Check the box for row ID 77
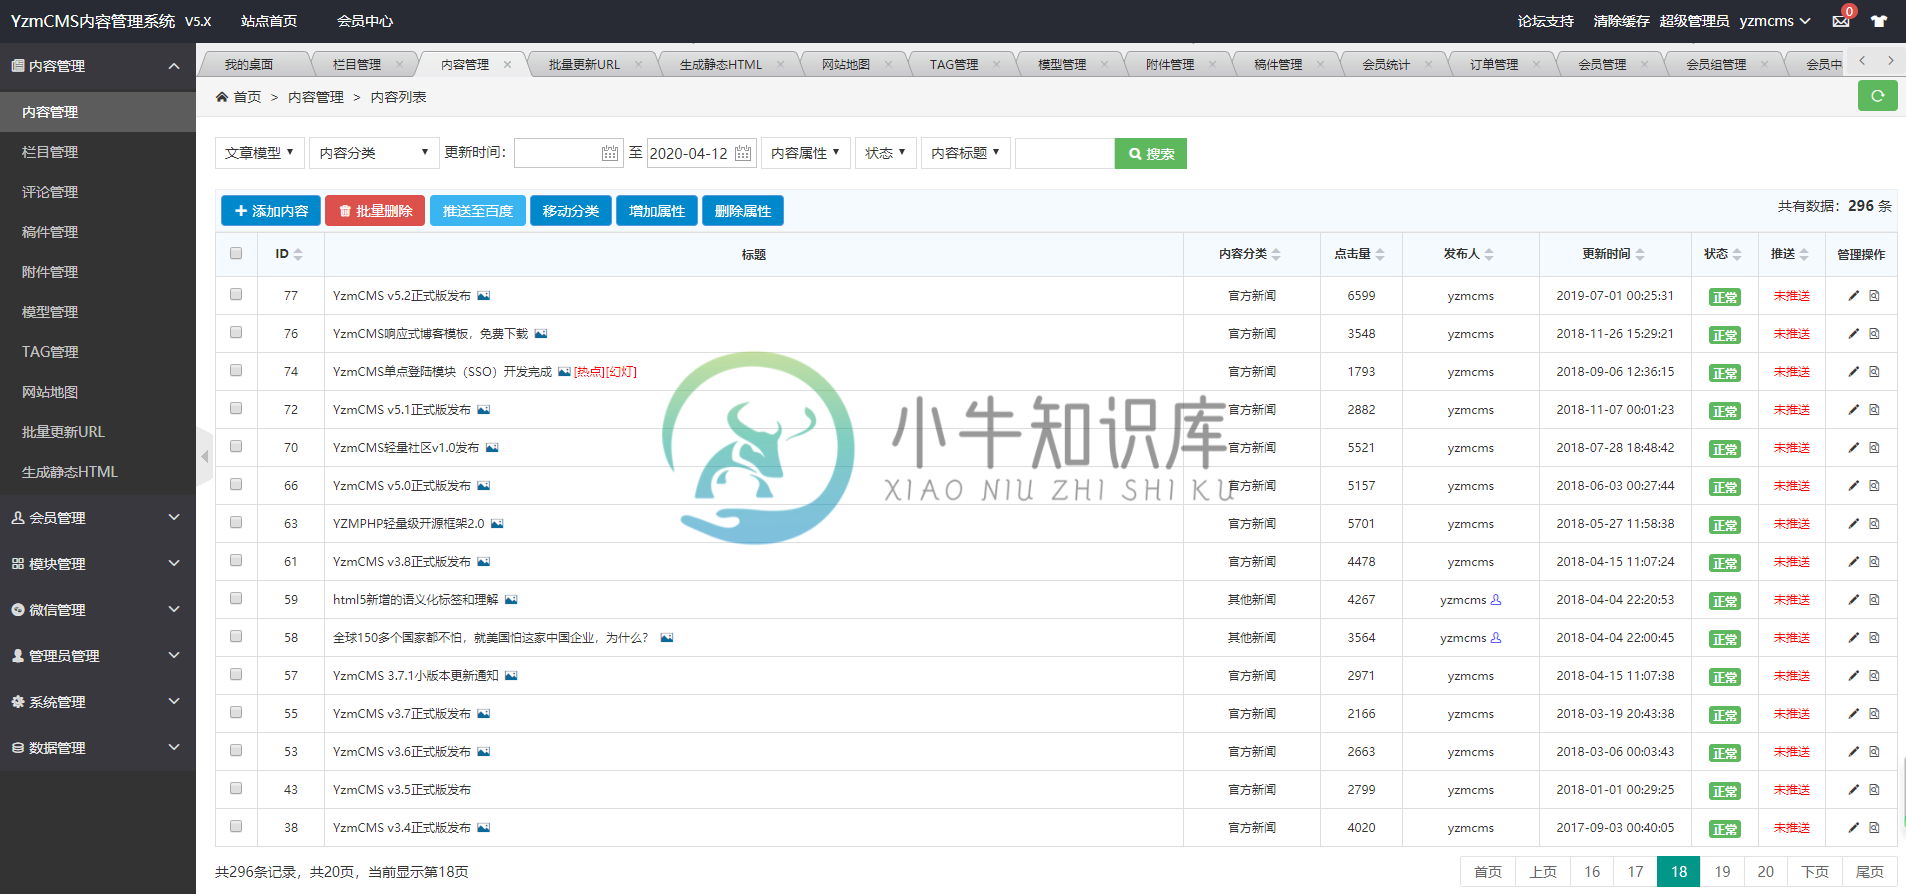The height and width of the screenshot is (894, 1906). [236, 295]
